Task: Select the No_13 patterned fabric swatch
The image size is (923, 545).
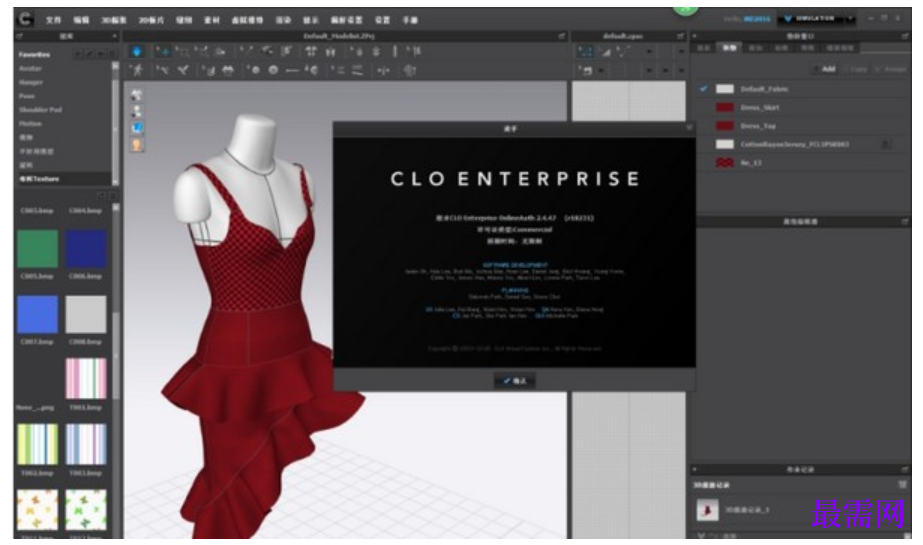Action: (x=725, y=162)
